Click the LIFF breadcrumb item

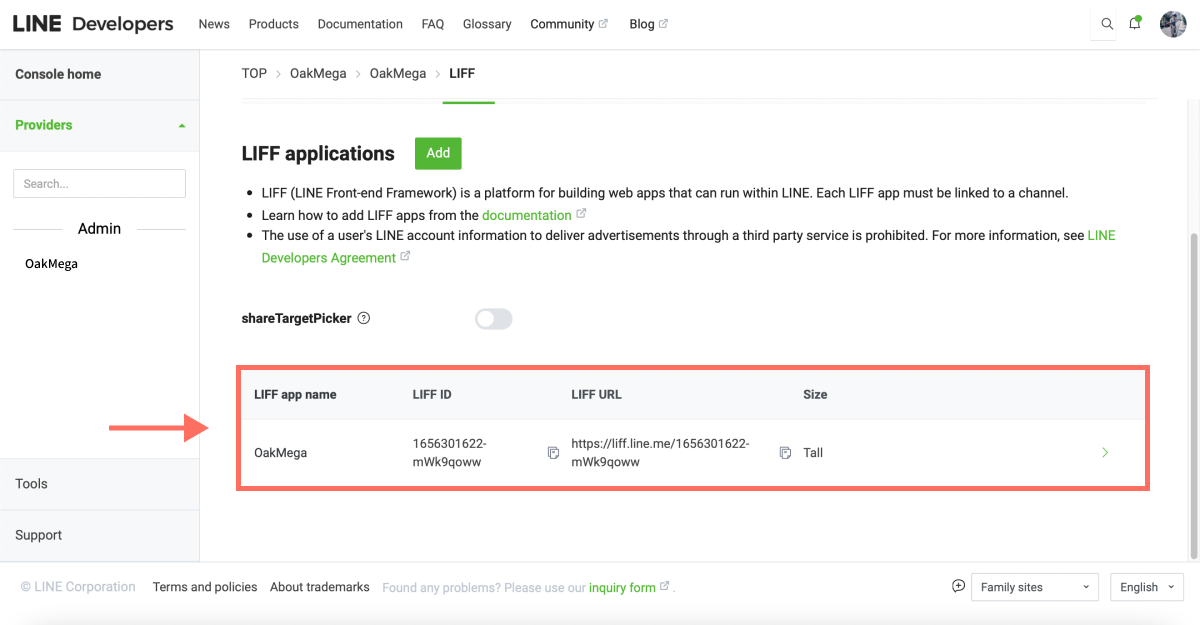(x=462, y=73)
